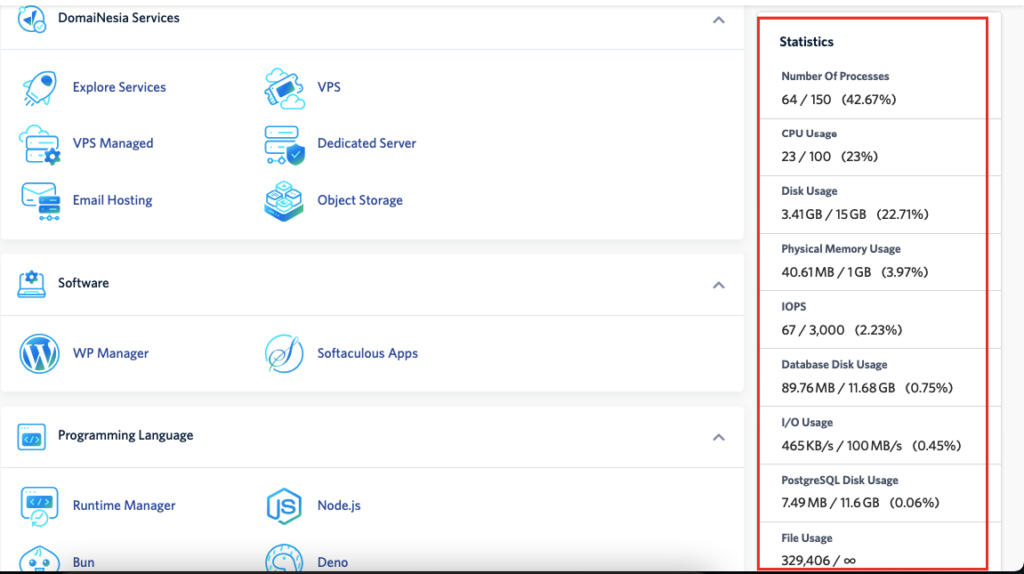This screenshot has height=574, width=1024.
Task: Click the DomaiNesia Services header title
Action: (119, 18)
